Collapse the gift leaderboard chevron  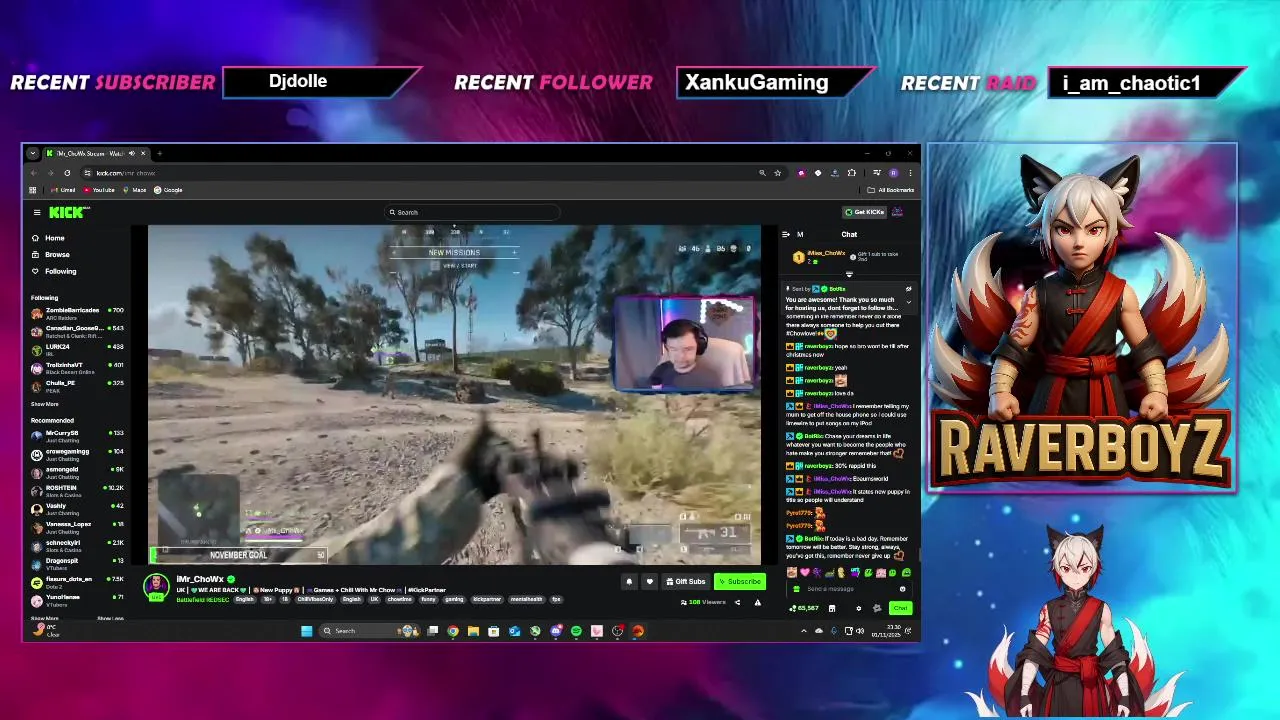click(849, 273)
